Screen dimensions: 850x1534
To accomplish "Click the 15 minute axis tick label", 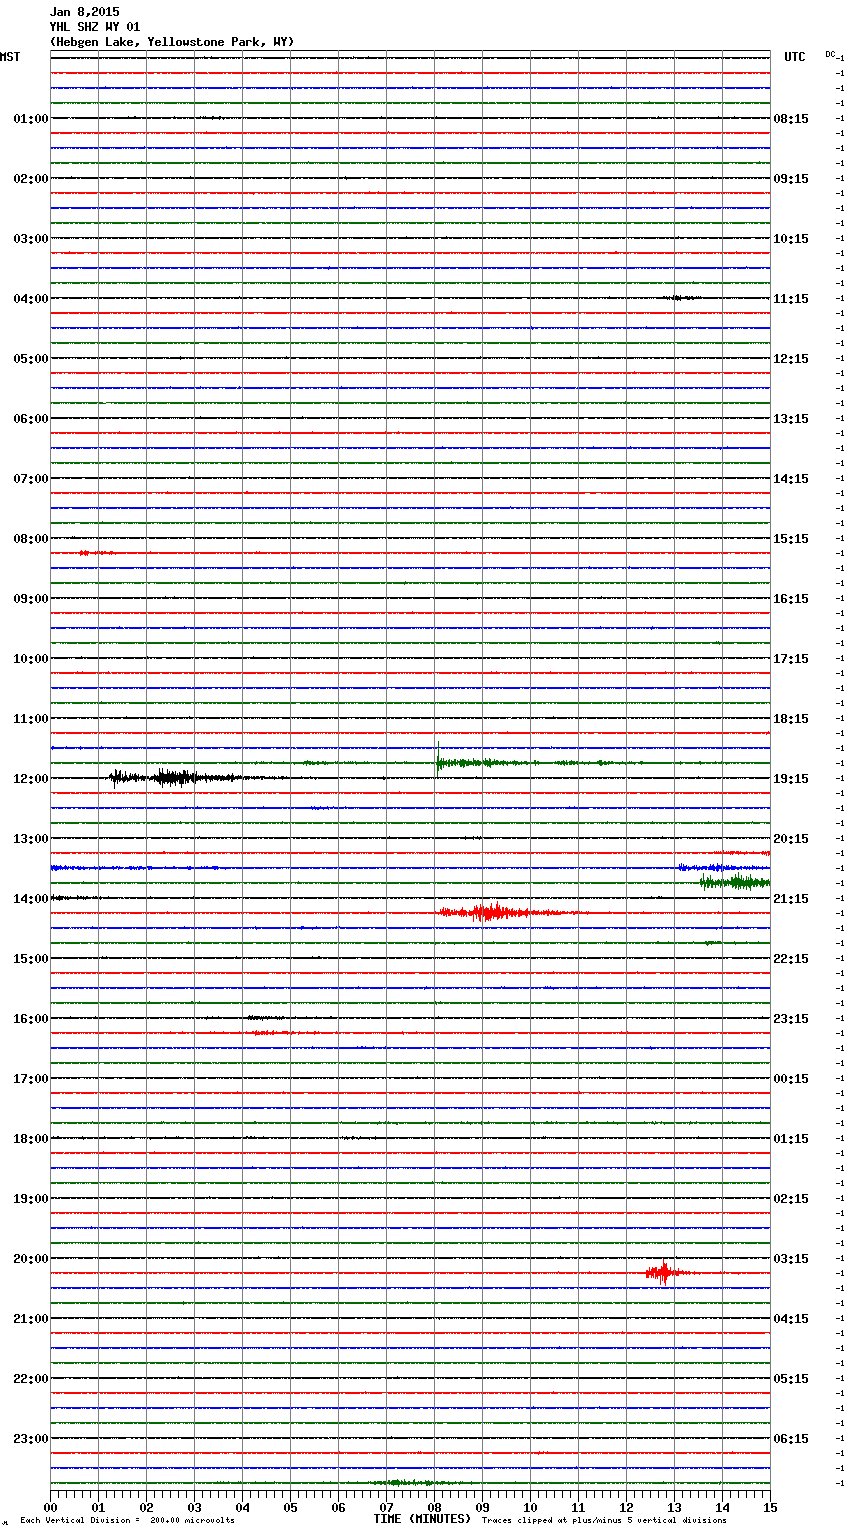I will pos(770,1507).
